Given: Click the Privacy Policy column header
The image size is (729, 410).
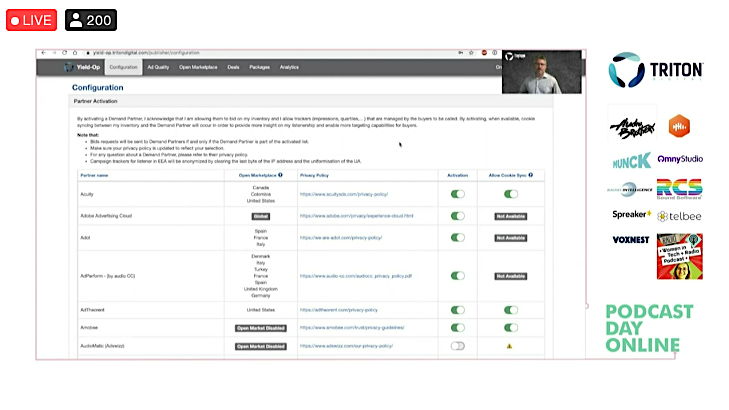Looking at the screenshot, I should pyautogui.click(x=314, y=175).
